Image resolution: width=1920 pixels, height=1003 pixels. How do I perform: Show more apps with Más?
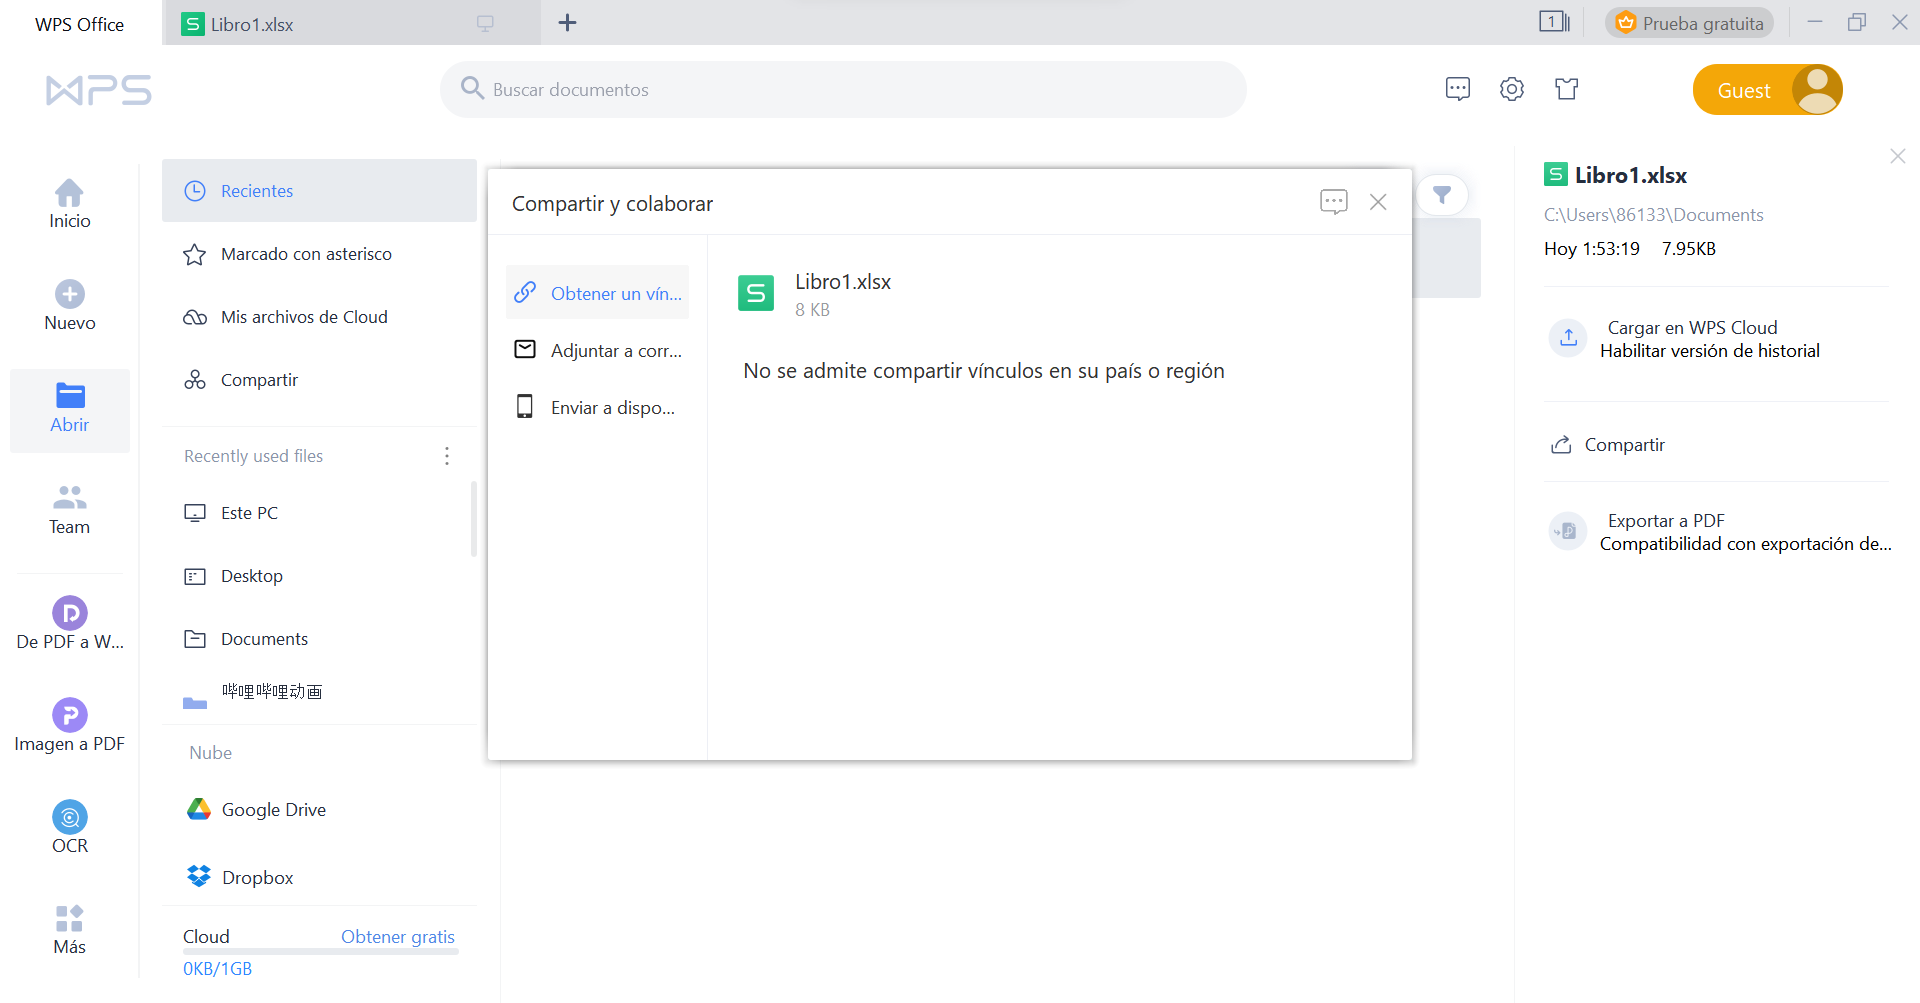[69, 930]
